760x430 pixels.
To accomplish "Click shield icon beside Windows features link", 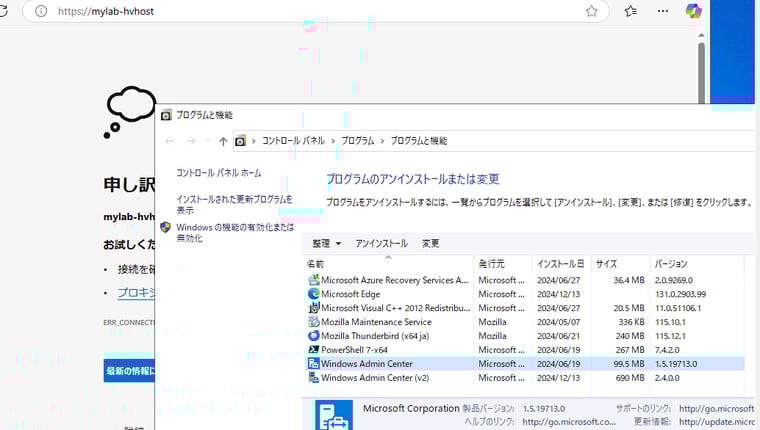I will coord(166,227).
